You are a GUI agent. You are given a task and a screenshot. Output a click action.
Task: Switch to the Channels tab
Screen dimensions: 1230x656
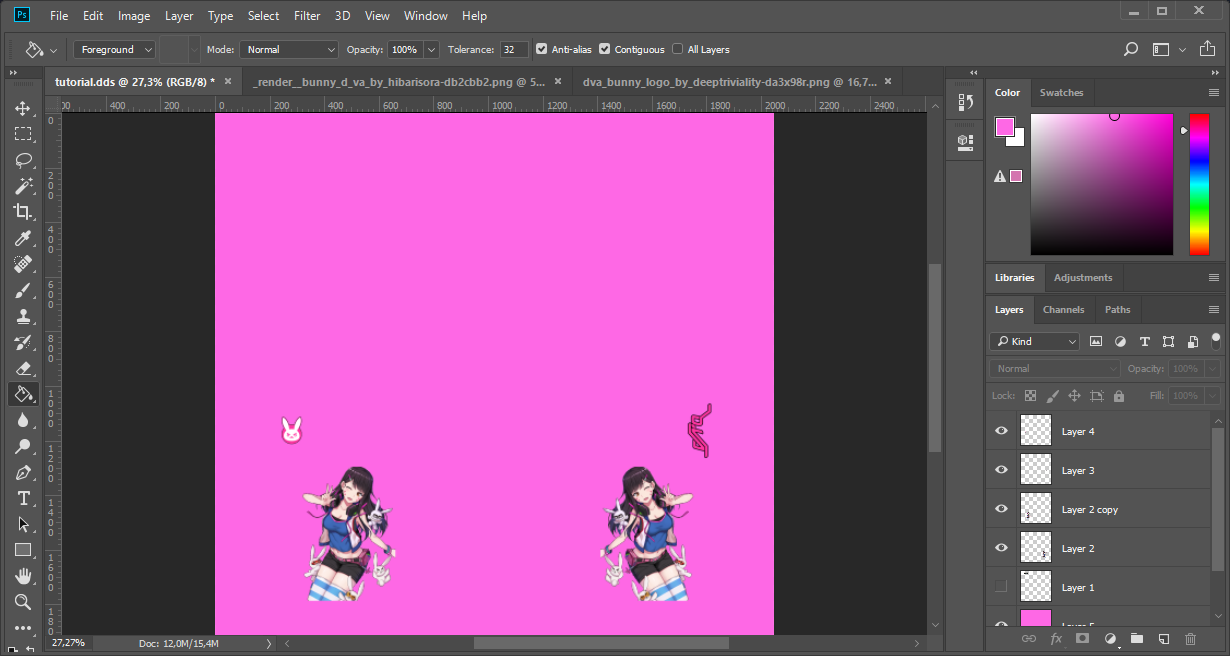coord(1063,310)
